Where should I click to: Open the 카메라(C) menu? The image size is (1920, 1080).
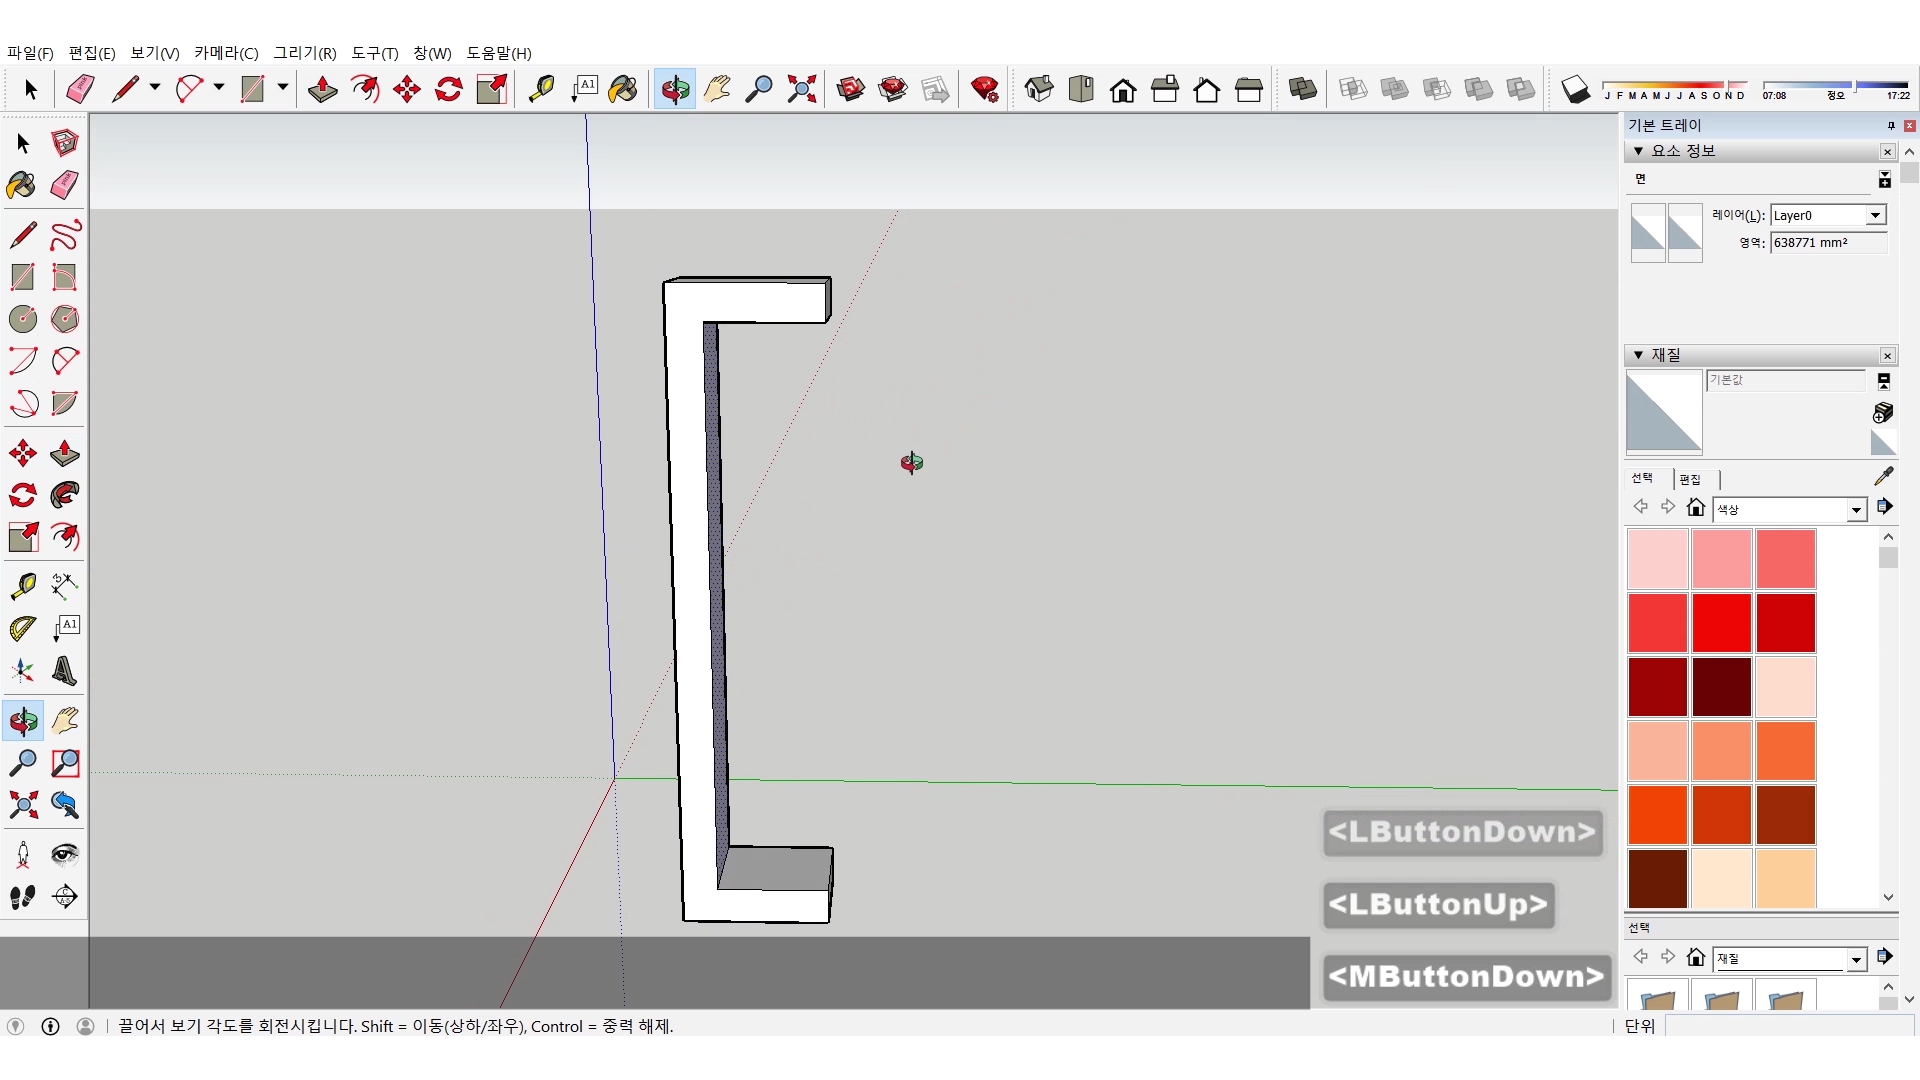(x=226, y=53)
